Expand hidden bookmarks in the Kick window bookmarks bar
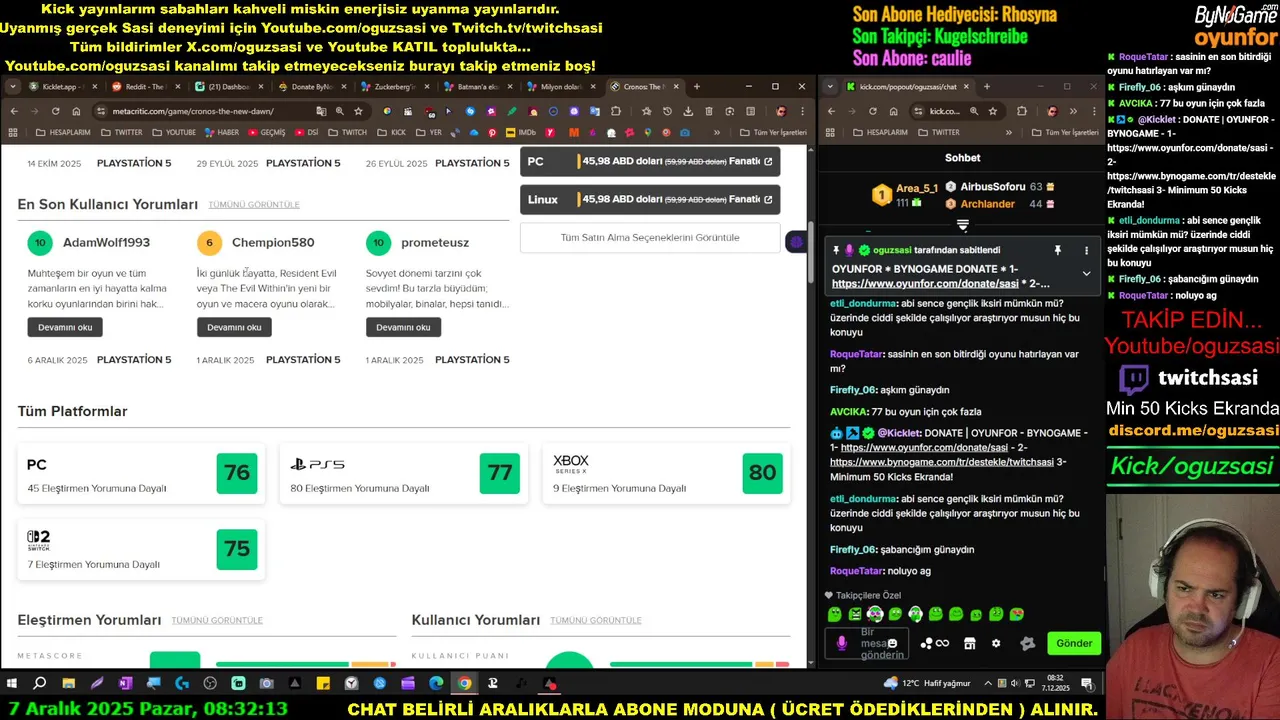The width and height of the screenshot is (1280, 720). [1007, 132]
